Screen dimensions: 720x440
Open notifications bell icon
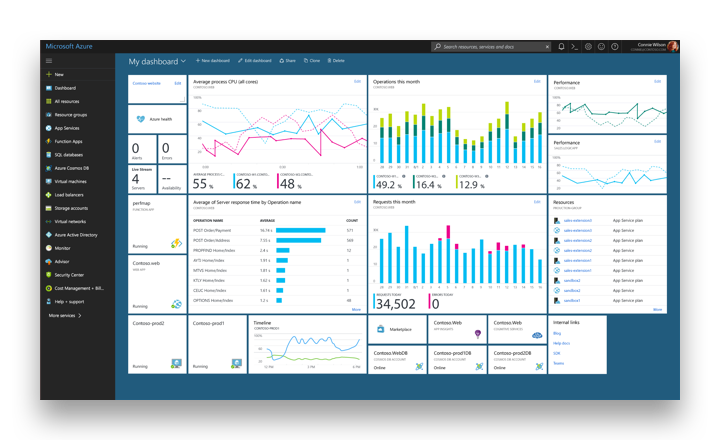tap(561, 46)
